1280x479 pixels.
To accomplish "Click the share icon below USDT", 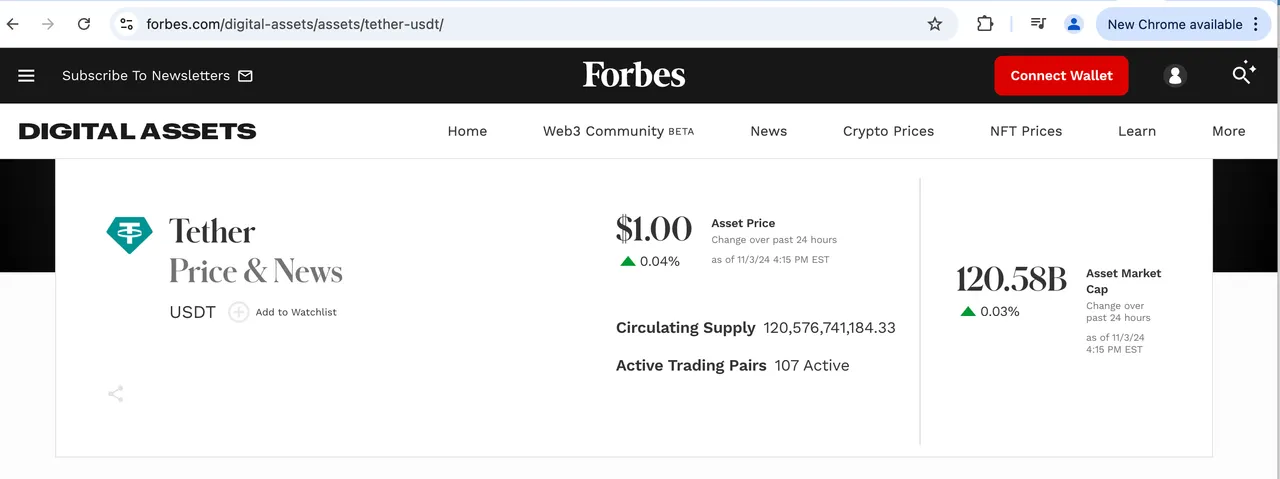I will 116,394.
